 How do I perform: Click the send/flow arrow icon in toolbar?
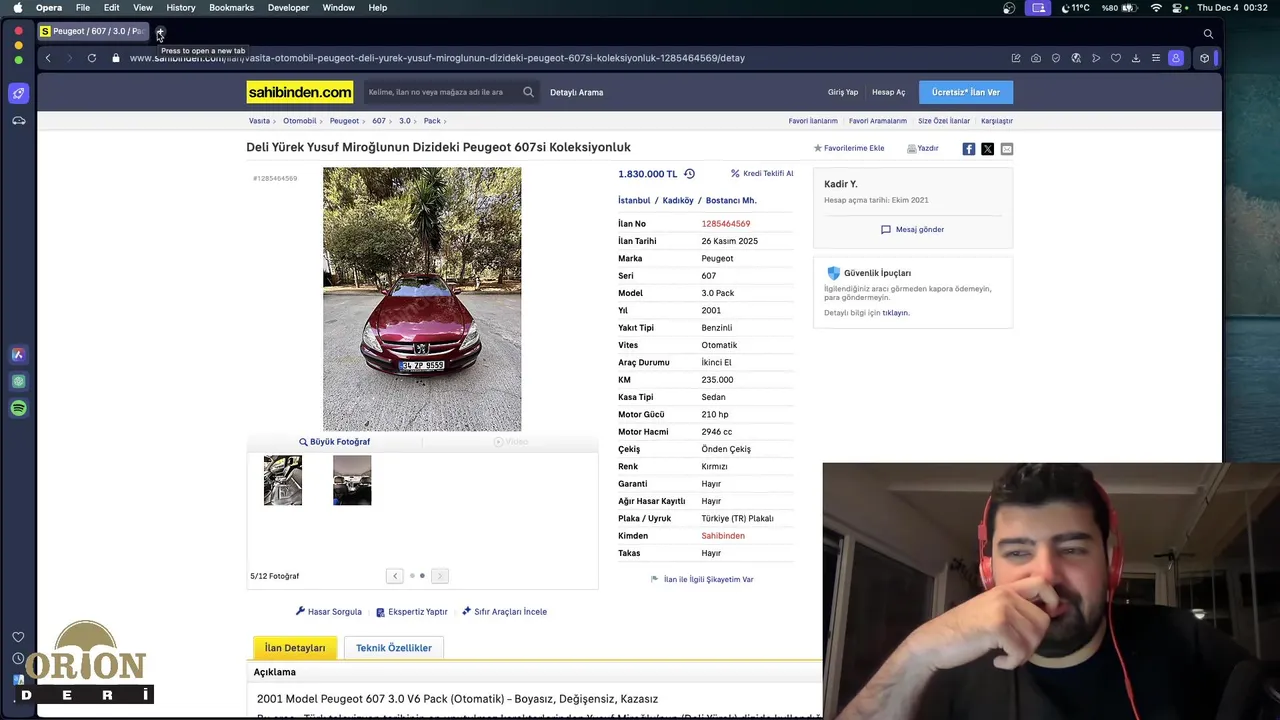click(x=1096, y=58)
